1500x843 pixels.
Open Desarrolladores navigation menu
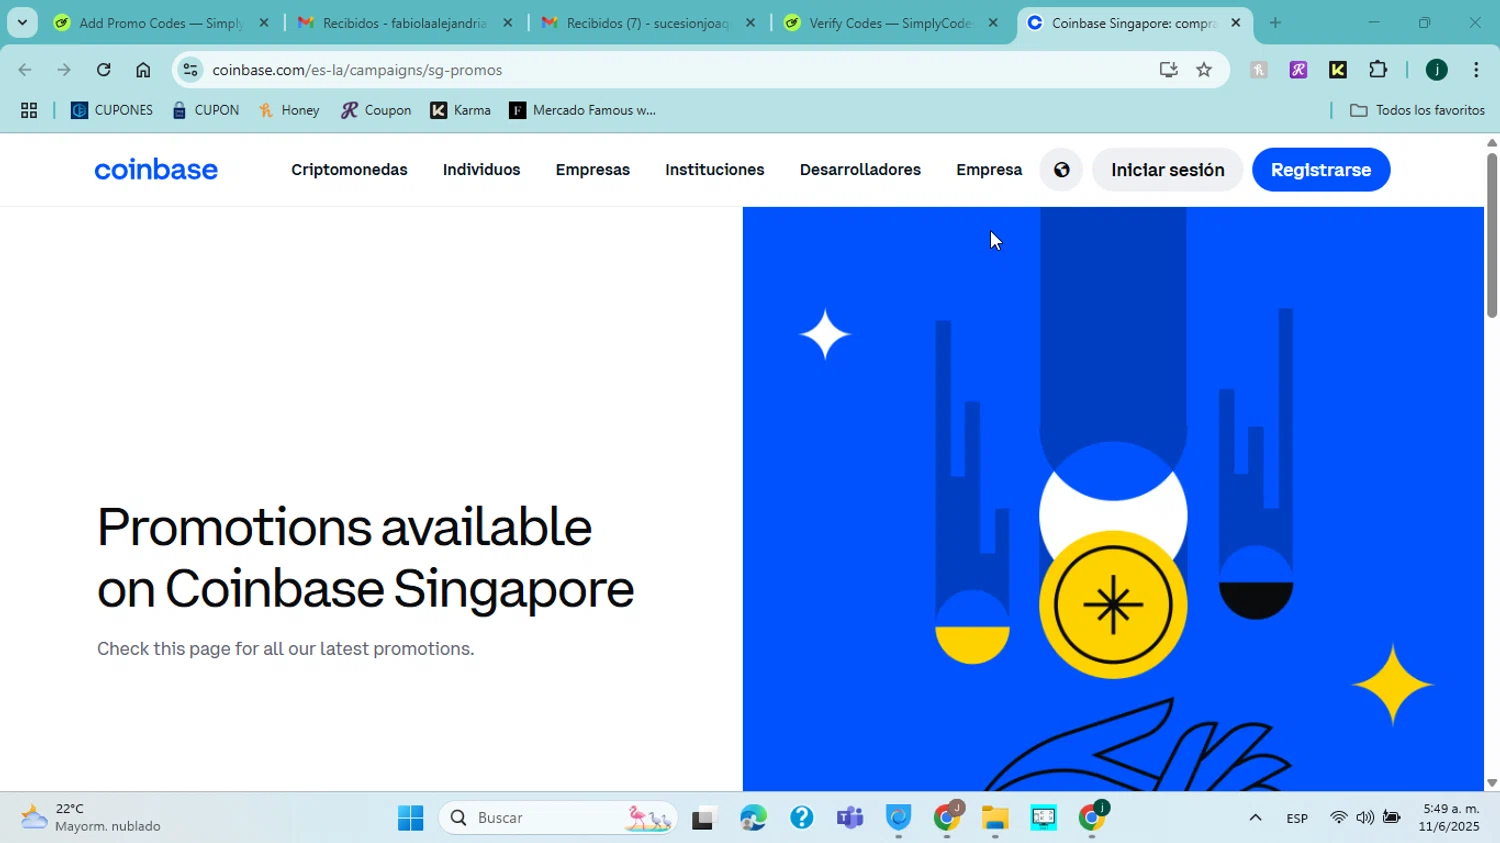tap(860, 170)
